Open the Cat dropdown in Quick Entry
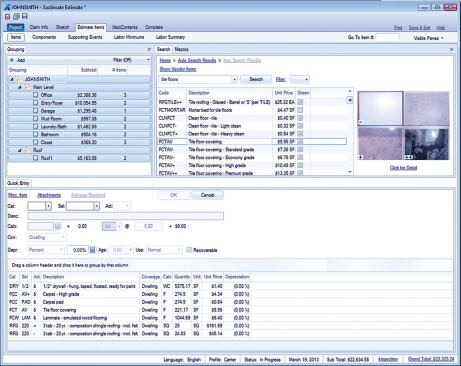 pos(48,206)
